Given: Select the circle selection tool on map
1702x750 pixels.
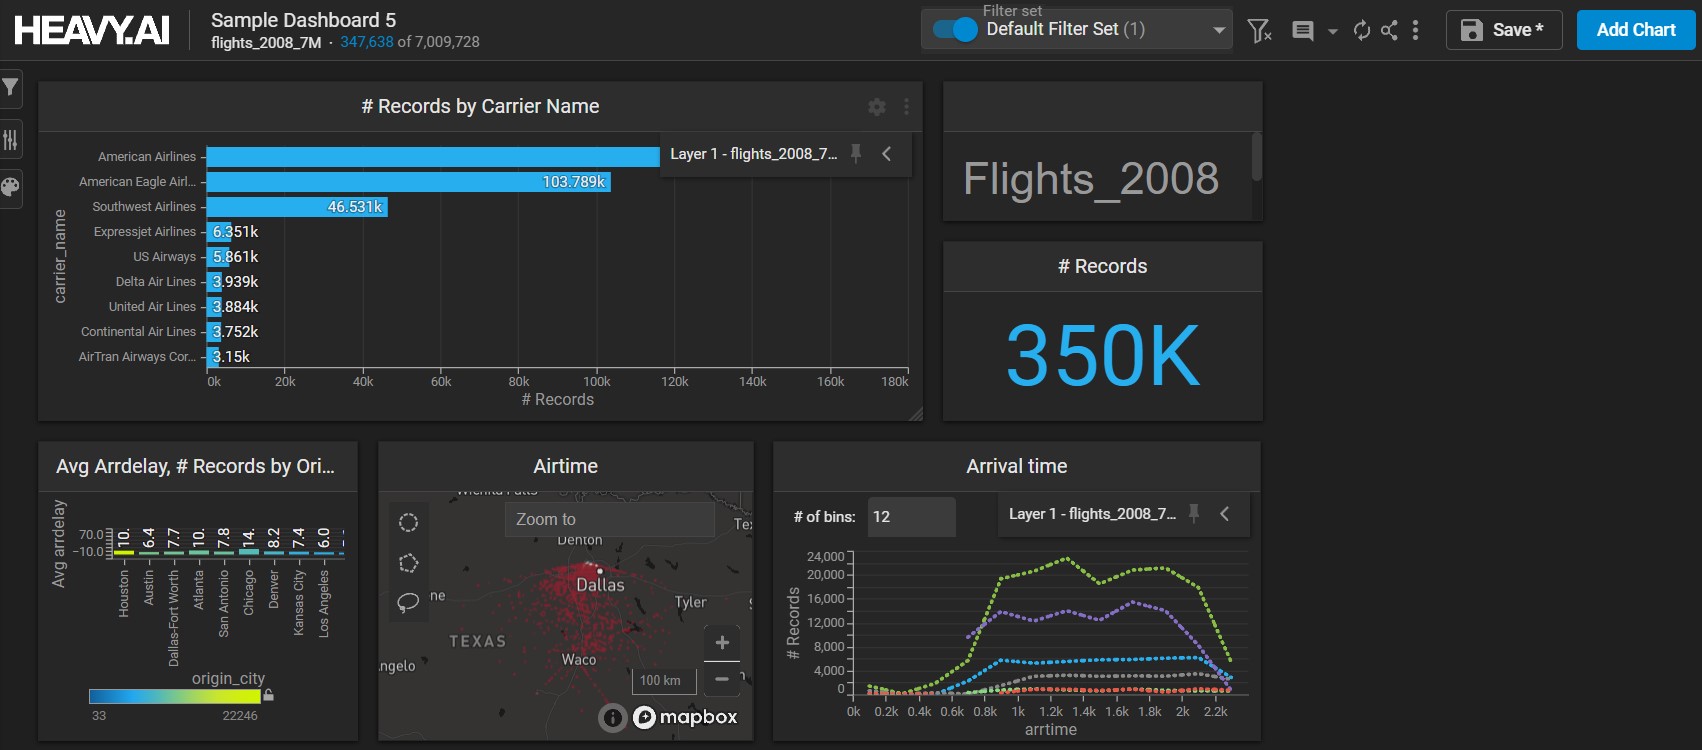Looking at the screenshot, I should (x=408, y=523).
